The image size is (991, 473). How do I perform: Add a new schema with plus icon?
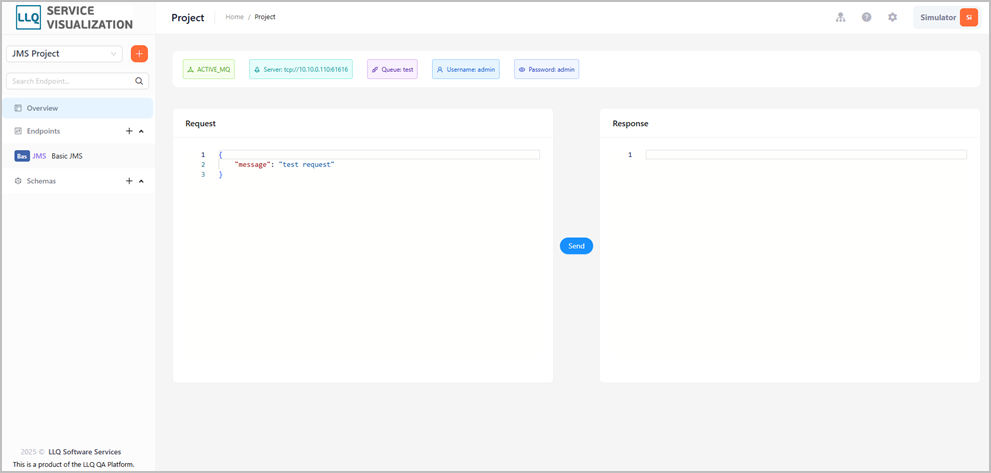[x=129, y=181]
